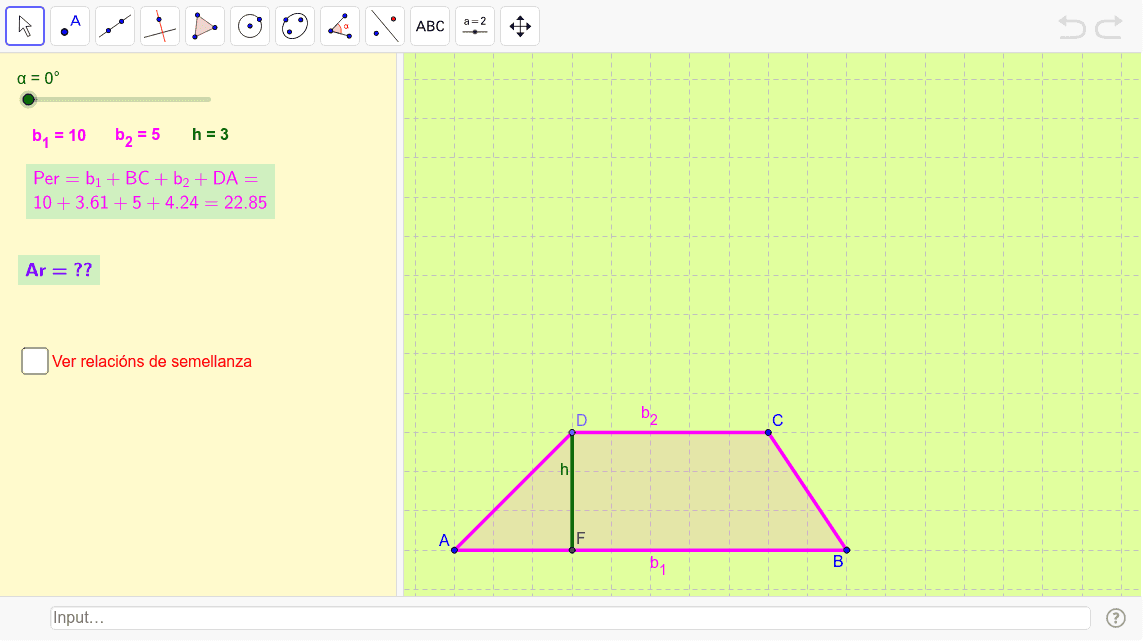This screenshot has height=641, width=1143.
Task: Undo the last action
Action: click(x=1072, y=28)
